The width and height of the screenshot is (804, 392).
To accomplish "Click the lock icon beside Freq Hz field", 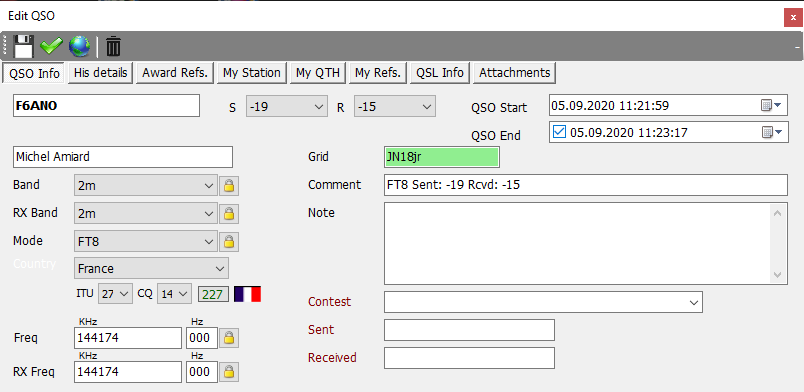I will (229, 338).
